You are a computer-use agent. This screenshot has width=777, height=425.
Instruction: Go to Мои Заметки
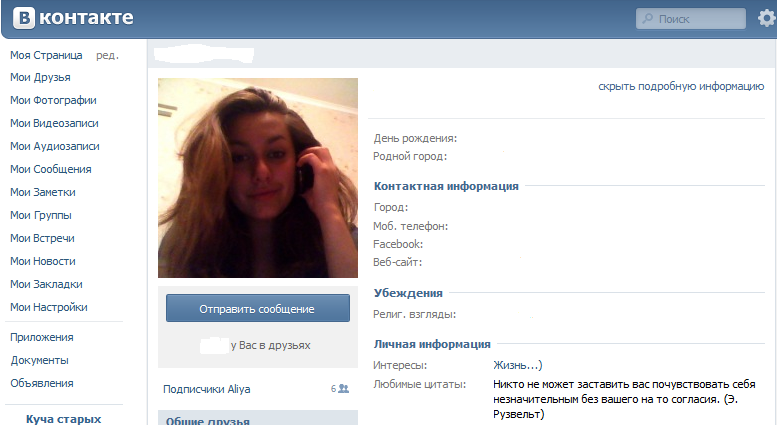43,192
